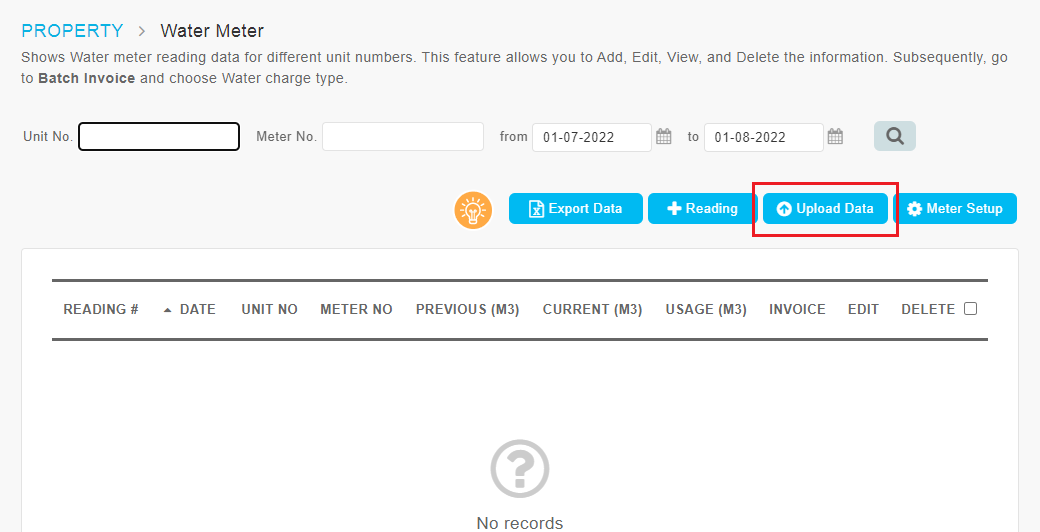Click the Export Data button

(x=576, y=208)
